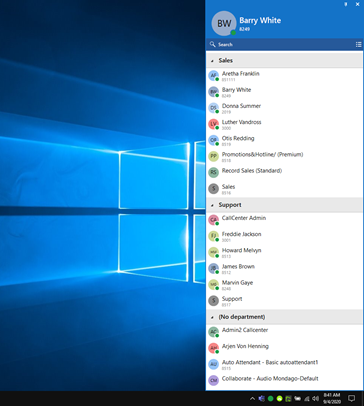
Task: Click Promotions&Hotline/ (Premium) entry
Action: 262,155
